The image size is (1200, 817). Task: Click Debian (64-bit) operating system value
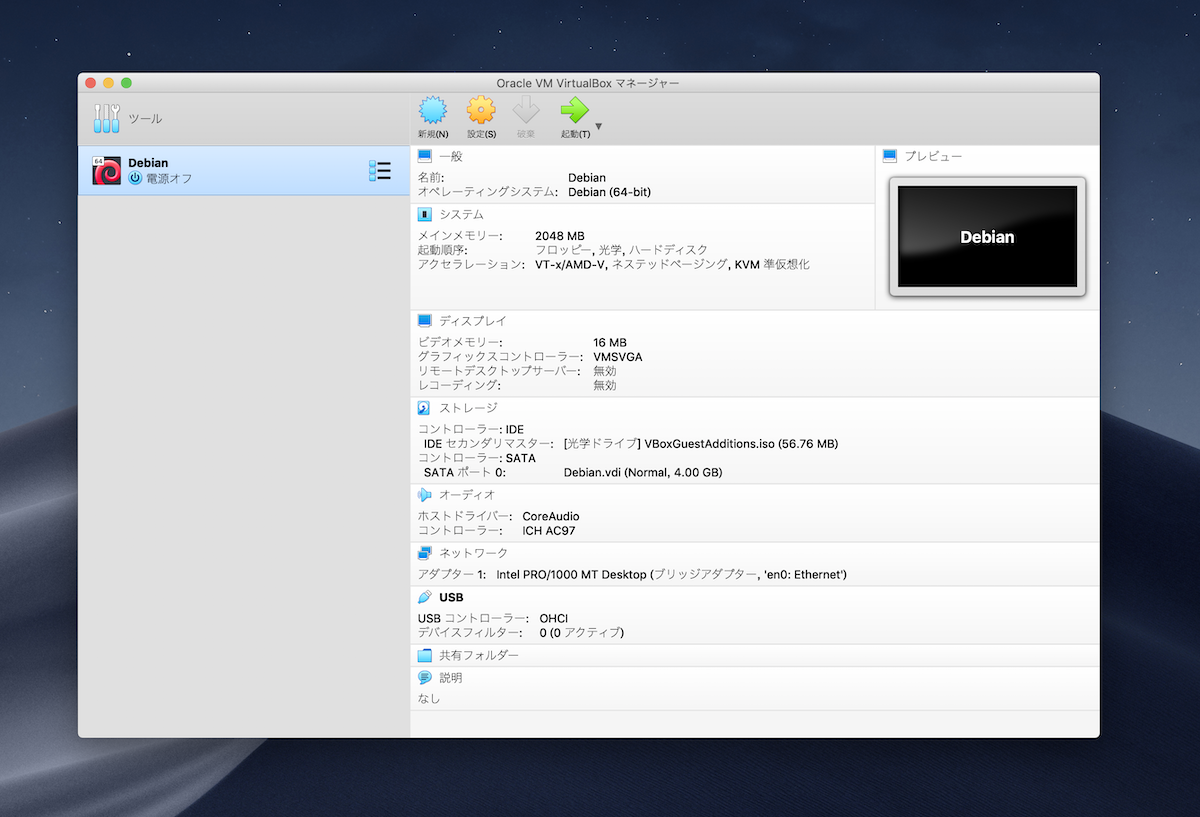[609, 192]
